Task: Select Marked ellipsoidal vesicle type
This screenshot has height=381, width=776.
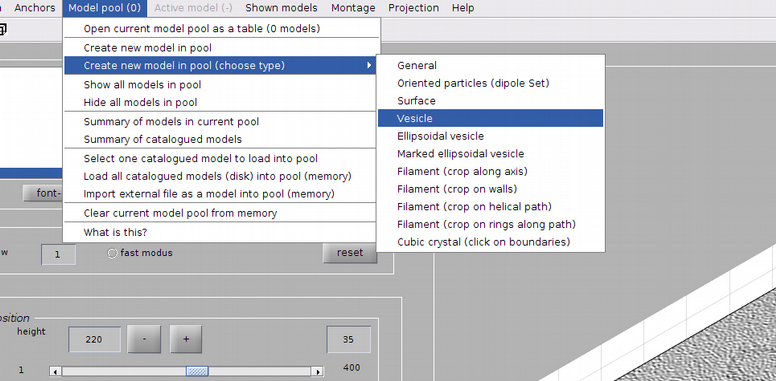Action: [x=490, y=154]
